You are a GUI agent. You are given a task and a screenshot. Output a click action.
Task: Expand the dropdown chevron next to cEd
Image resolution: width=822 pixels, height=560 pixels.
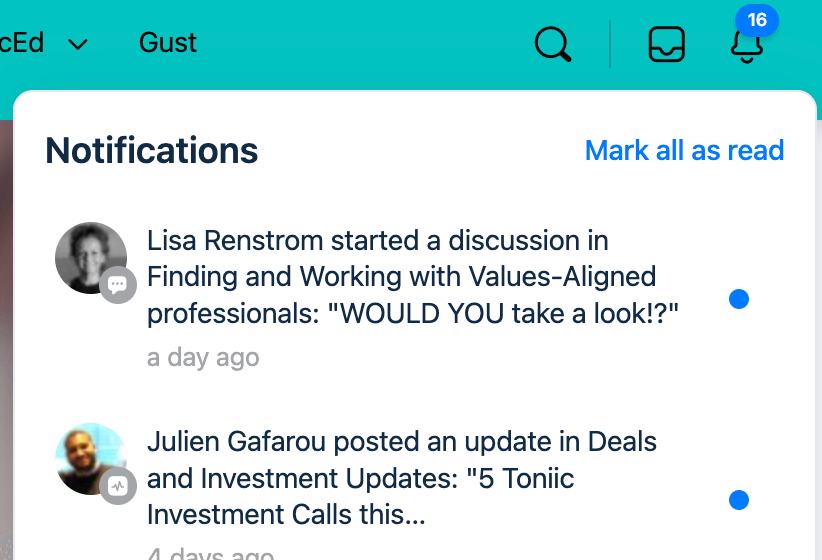(x=78, y=44)
